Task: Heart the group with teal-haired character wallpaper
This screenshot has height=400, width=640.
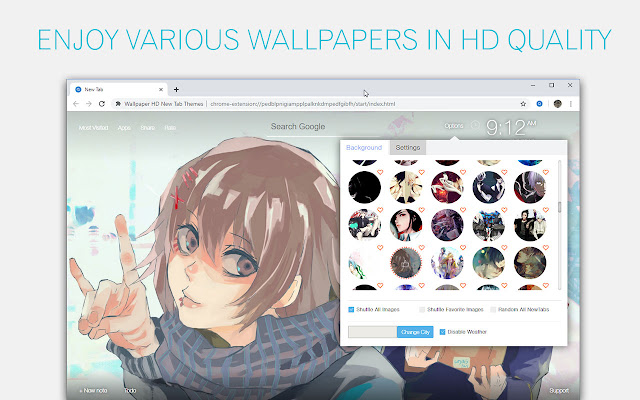Action: pyautogui.click(x=380, y=210)
